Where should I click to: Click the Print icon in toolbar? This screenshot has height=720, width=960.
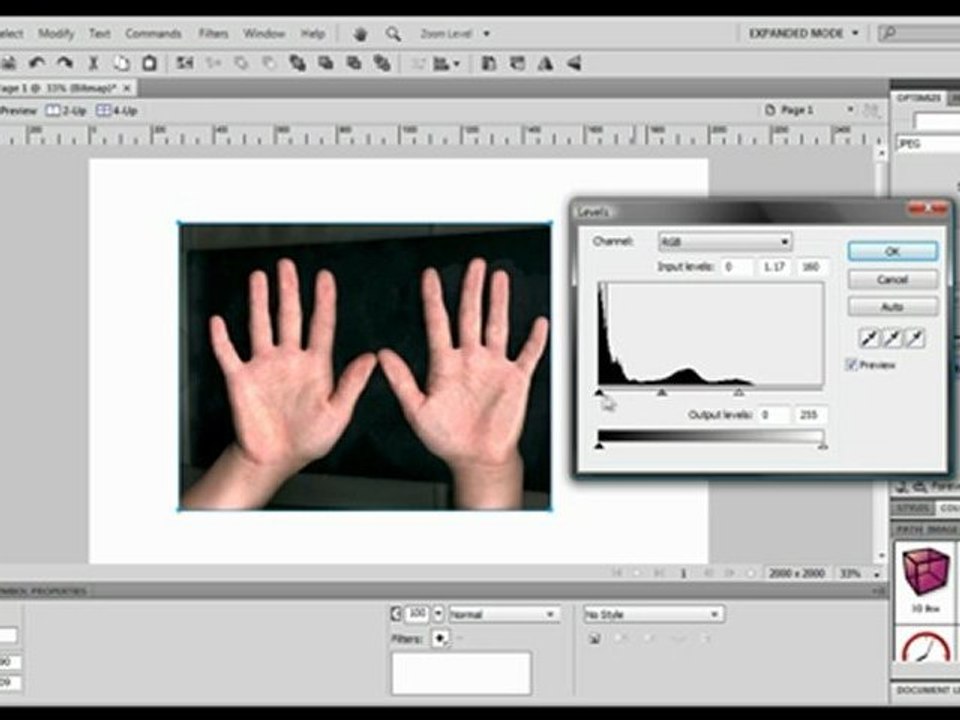pos(9,63)
